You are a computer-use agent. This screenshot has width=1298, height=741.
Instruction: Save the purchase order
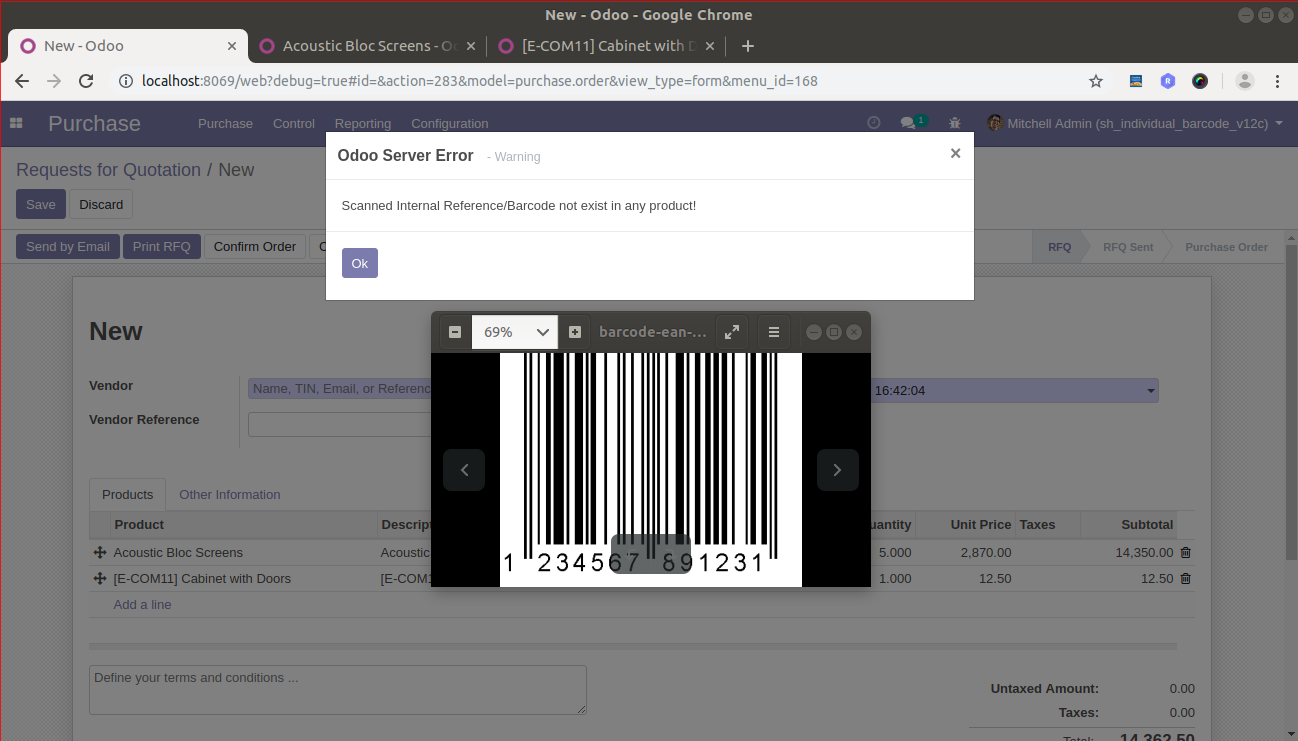(x=41, y=204)
